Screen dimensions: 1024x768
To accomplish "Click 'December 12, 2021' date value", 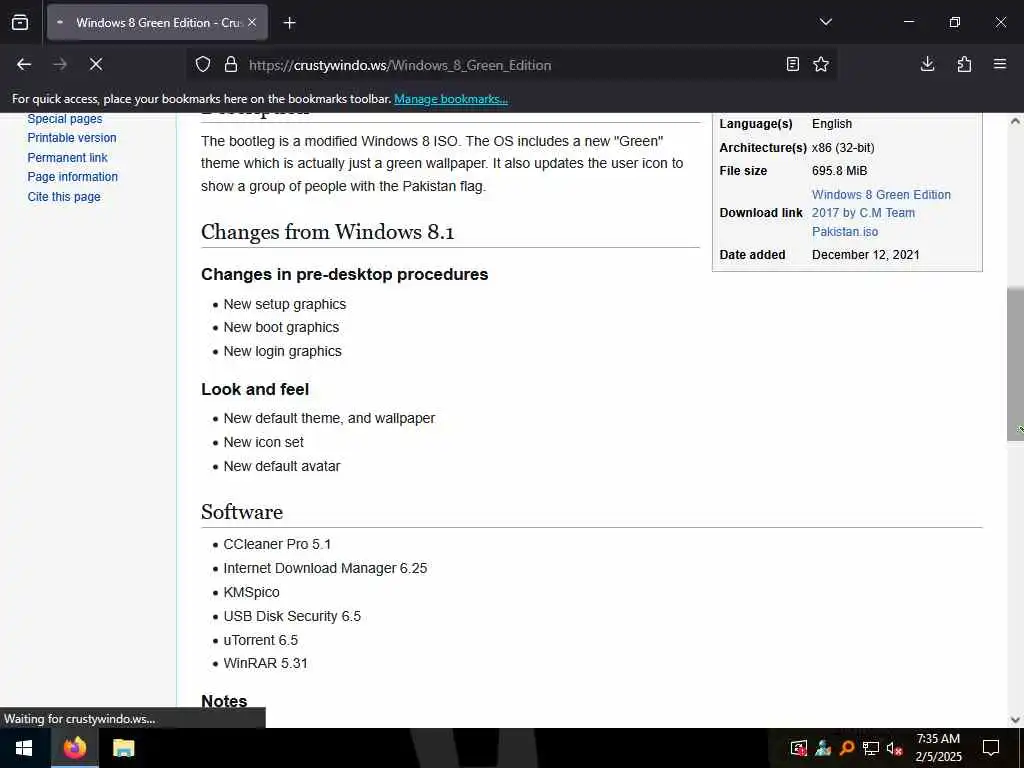I will 865,255.
